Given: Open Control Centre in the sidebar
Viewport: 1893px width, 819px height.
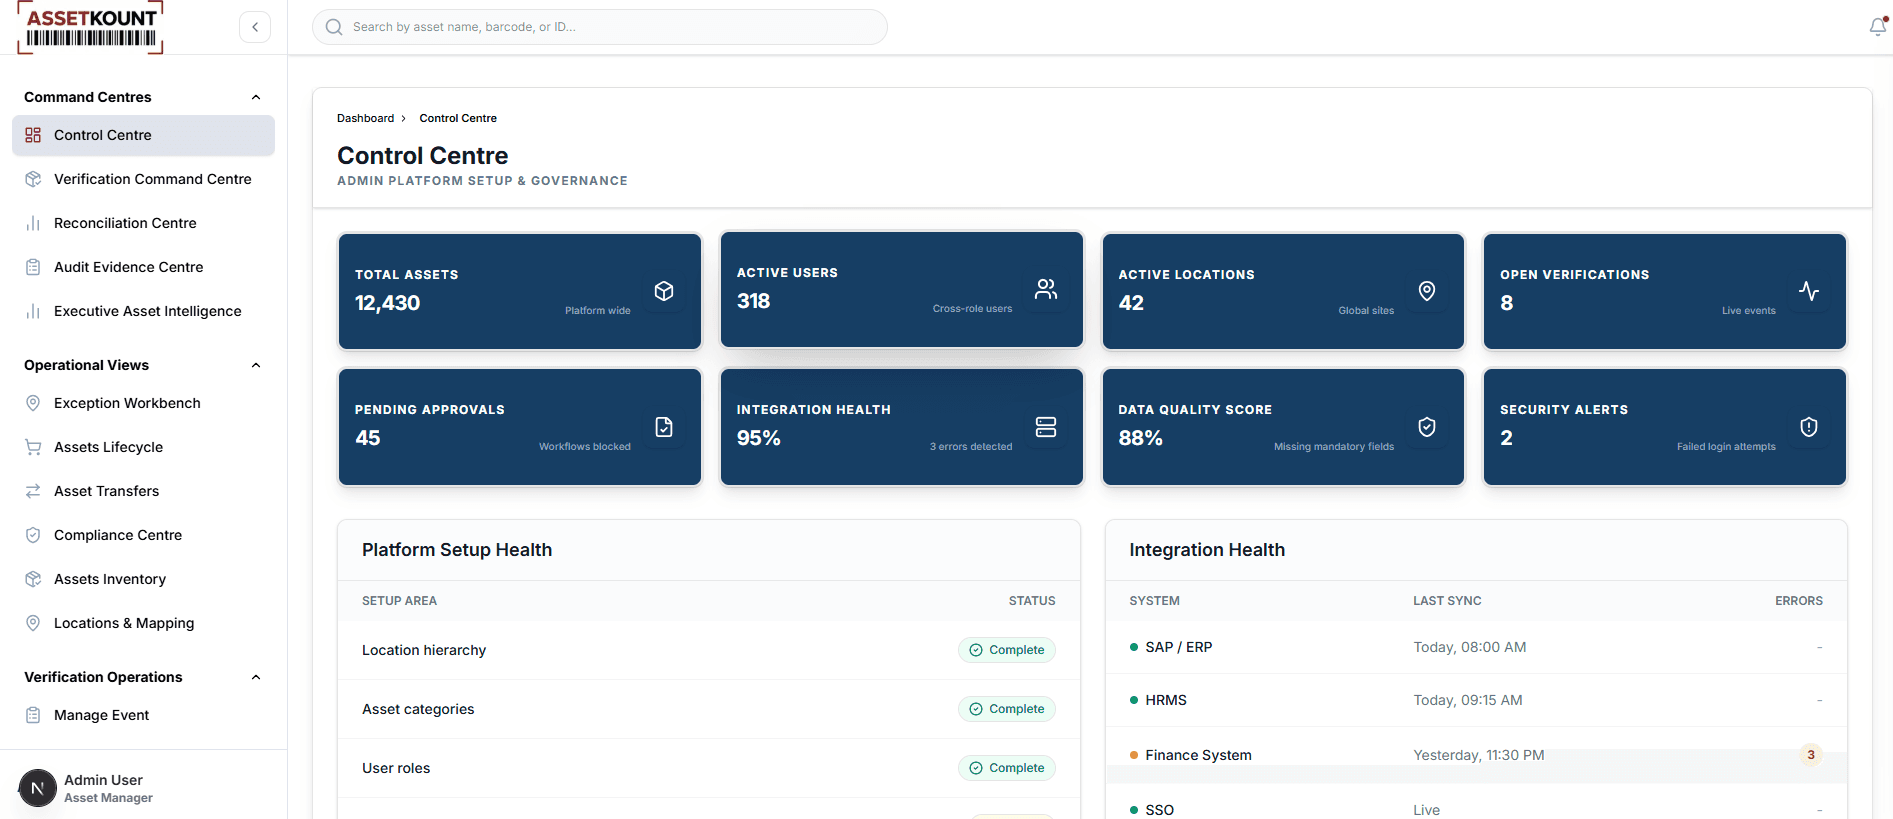Looking at the screenshot, I should tap(143, 135).
